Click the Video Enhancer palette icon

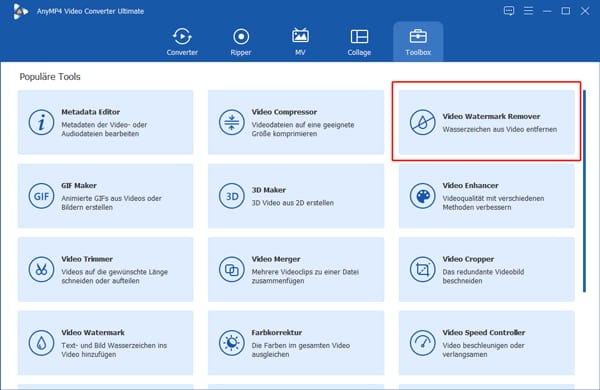click(422, 196)
